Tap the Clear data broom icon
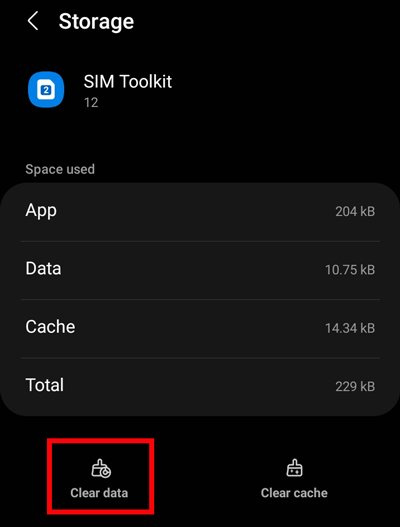This screenshot has height=527, width=400. coord(101,469)
